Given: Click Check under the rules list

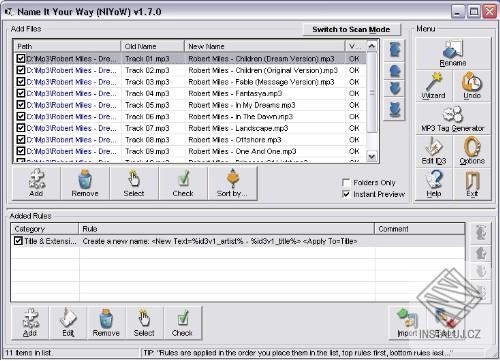Looking at the screenshot, I should pyautogui.click(x=182, y=323).
